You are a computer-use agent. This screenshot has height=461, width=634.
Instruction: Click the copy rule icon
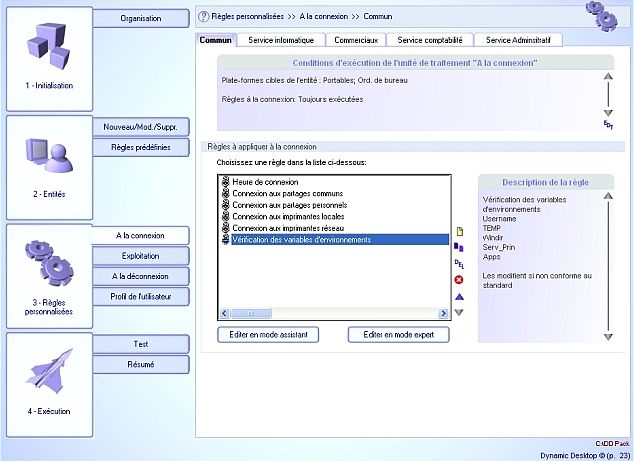tap(459, 247)
